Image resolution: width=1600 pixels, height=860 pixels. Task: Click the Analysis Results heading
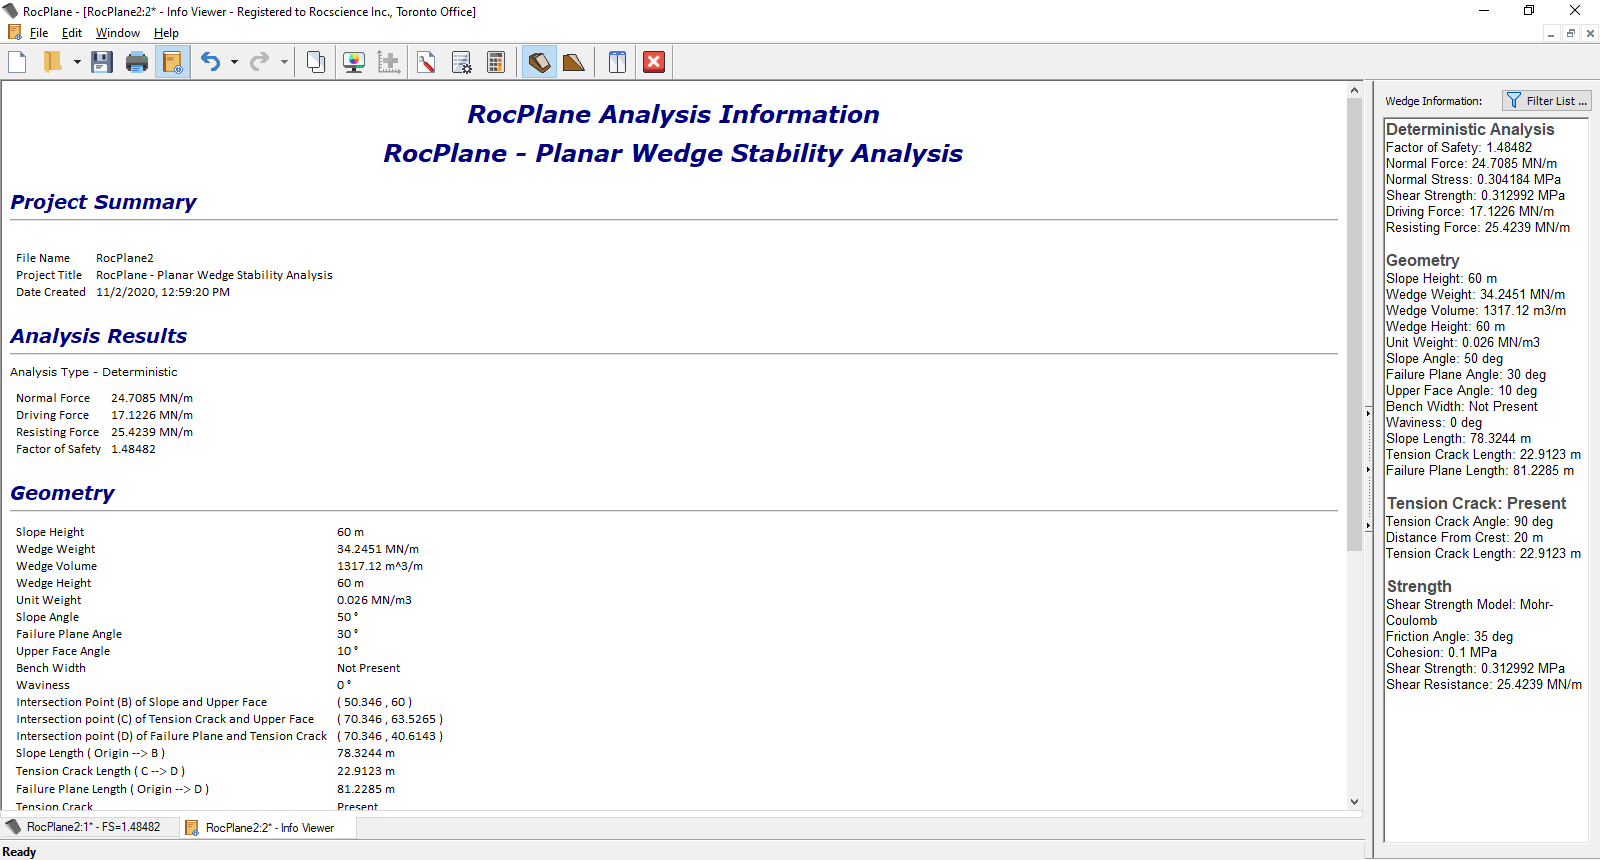[99, 336]
